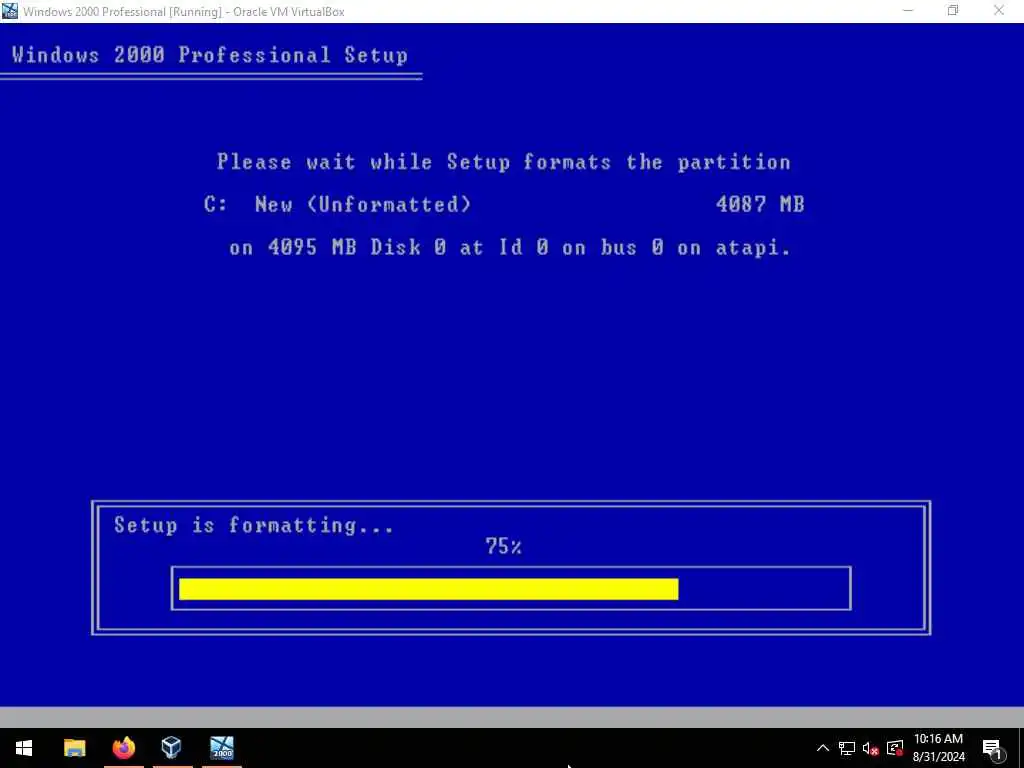Image resolution: width=1024 pixels, height=768 pixels.
Task: Click the 75% progress percentage text
Action: (503, 547)
